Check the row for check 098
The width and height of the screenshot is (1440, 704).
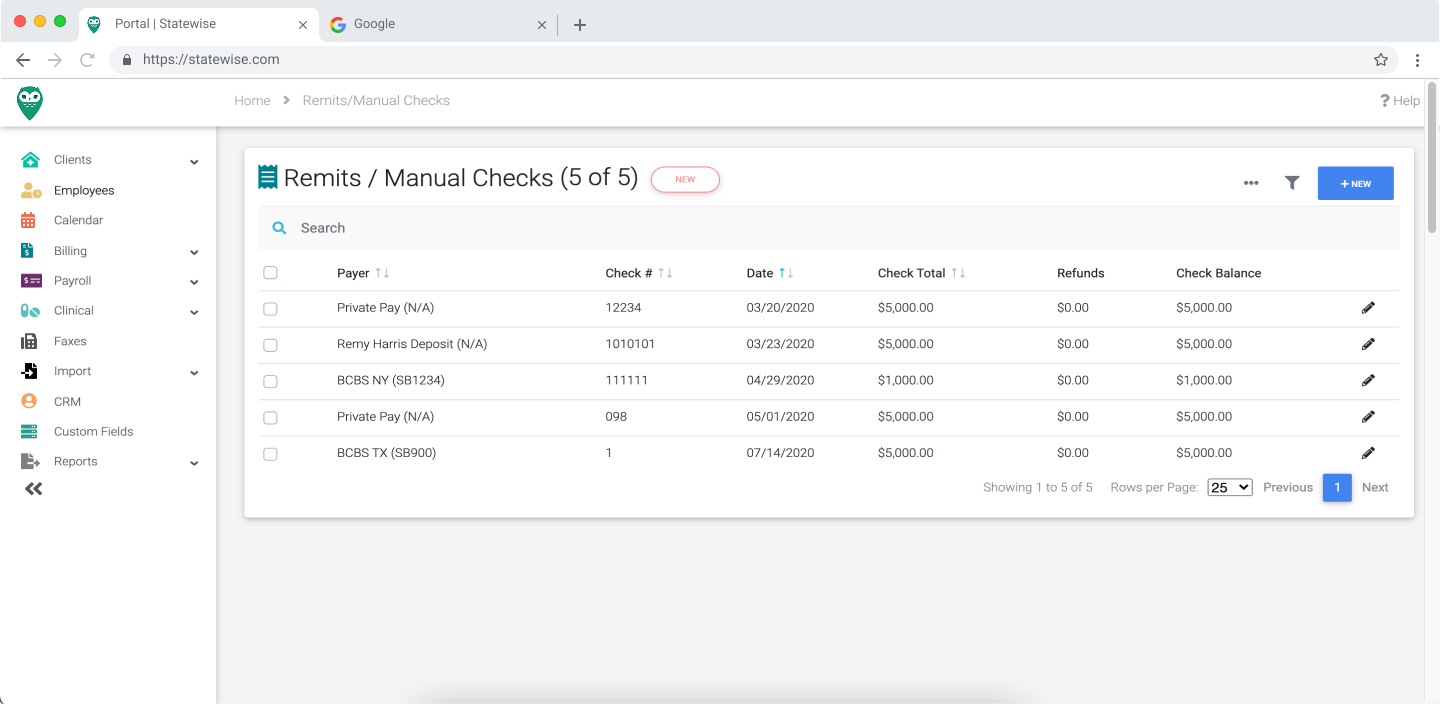point(270,417)
